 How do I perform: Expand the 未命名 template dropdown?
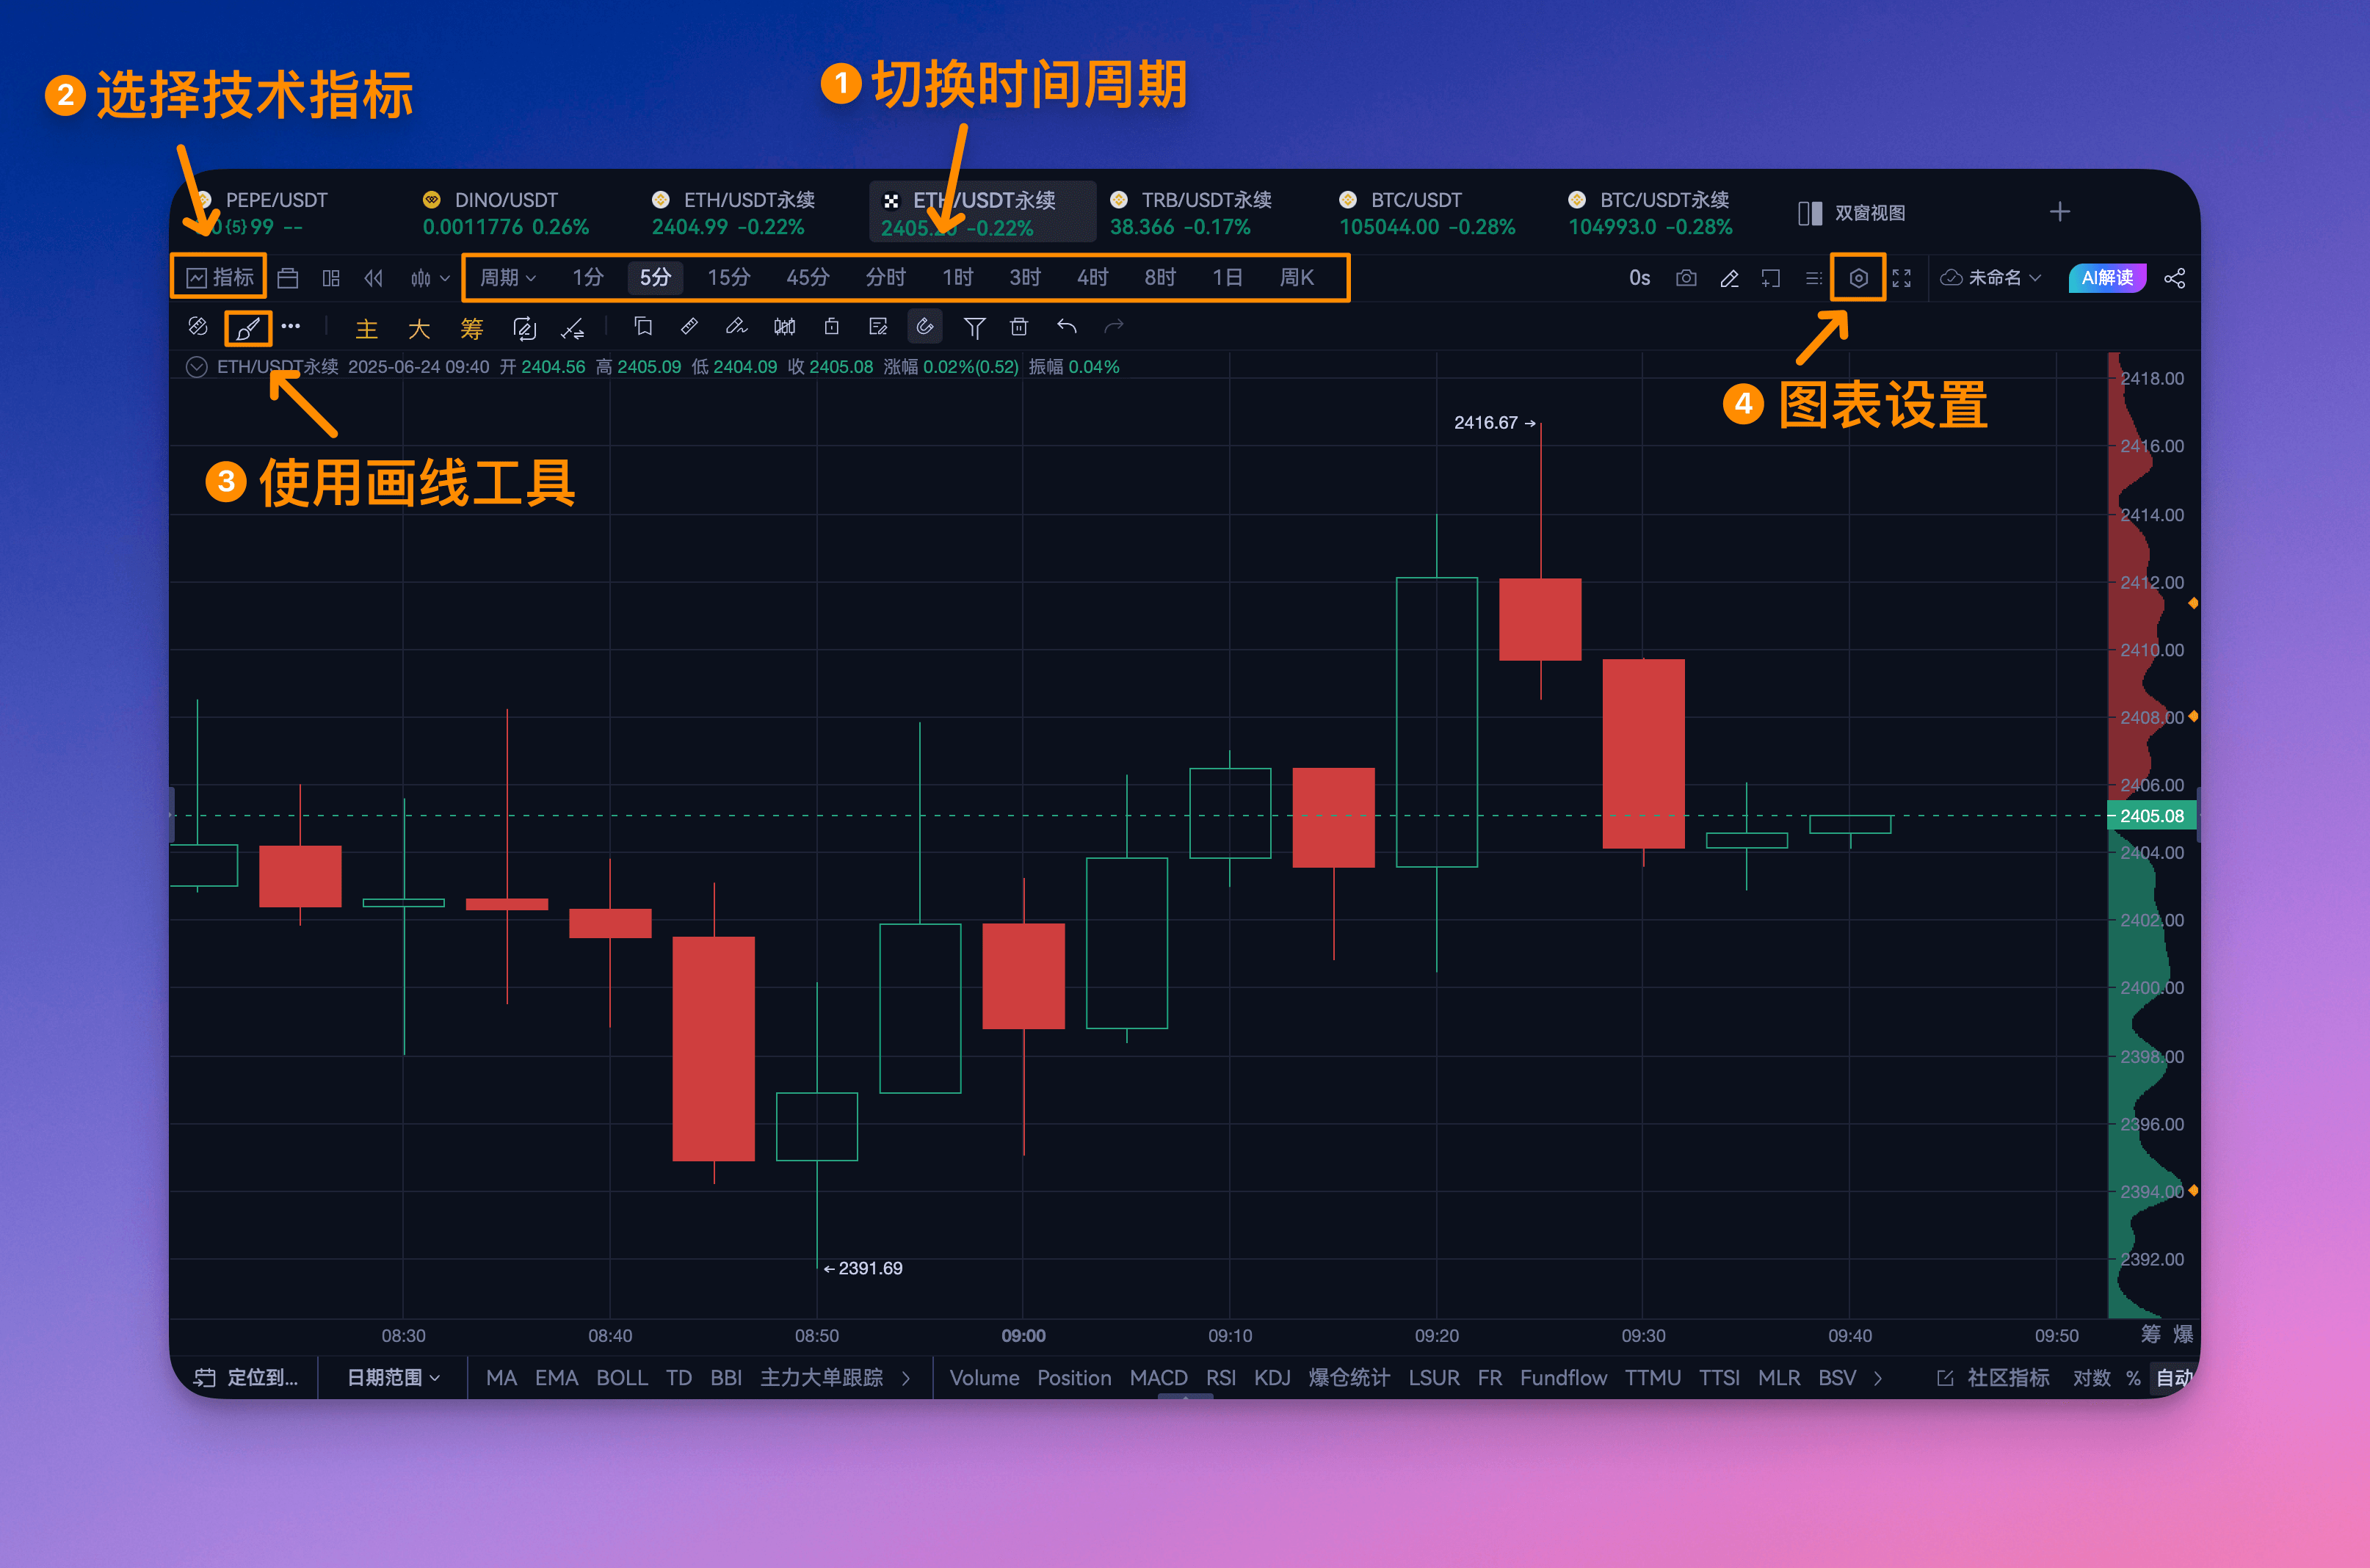pyautogui.click(x=1990, y=278)
